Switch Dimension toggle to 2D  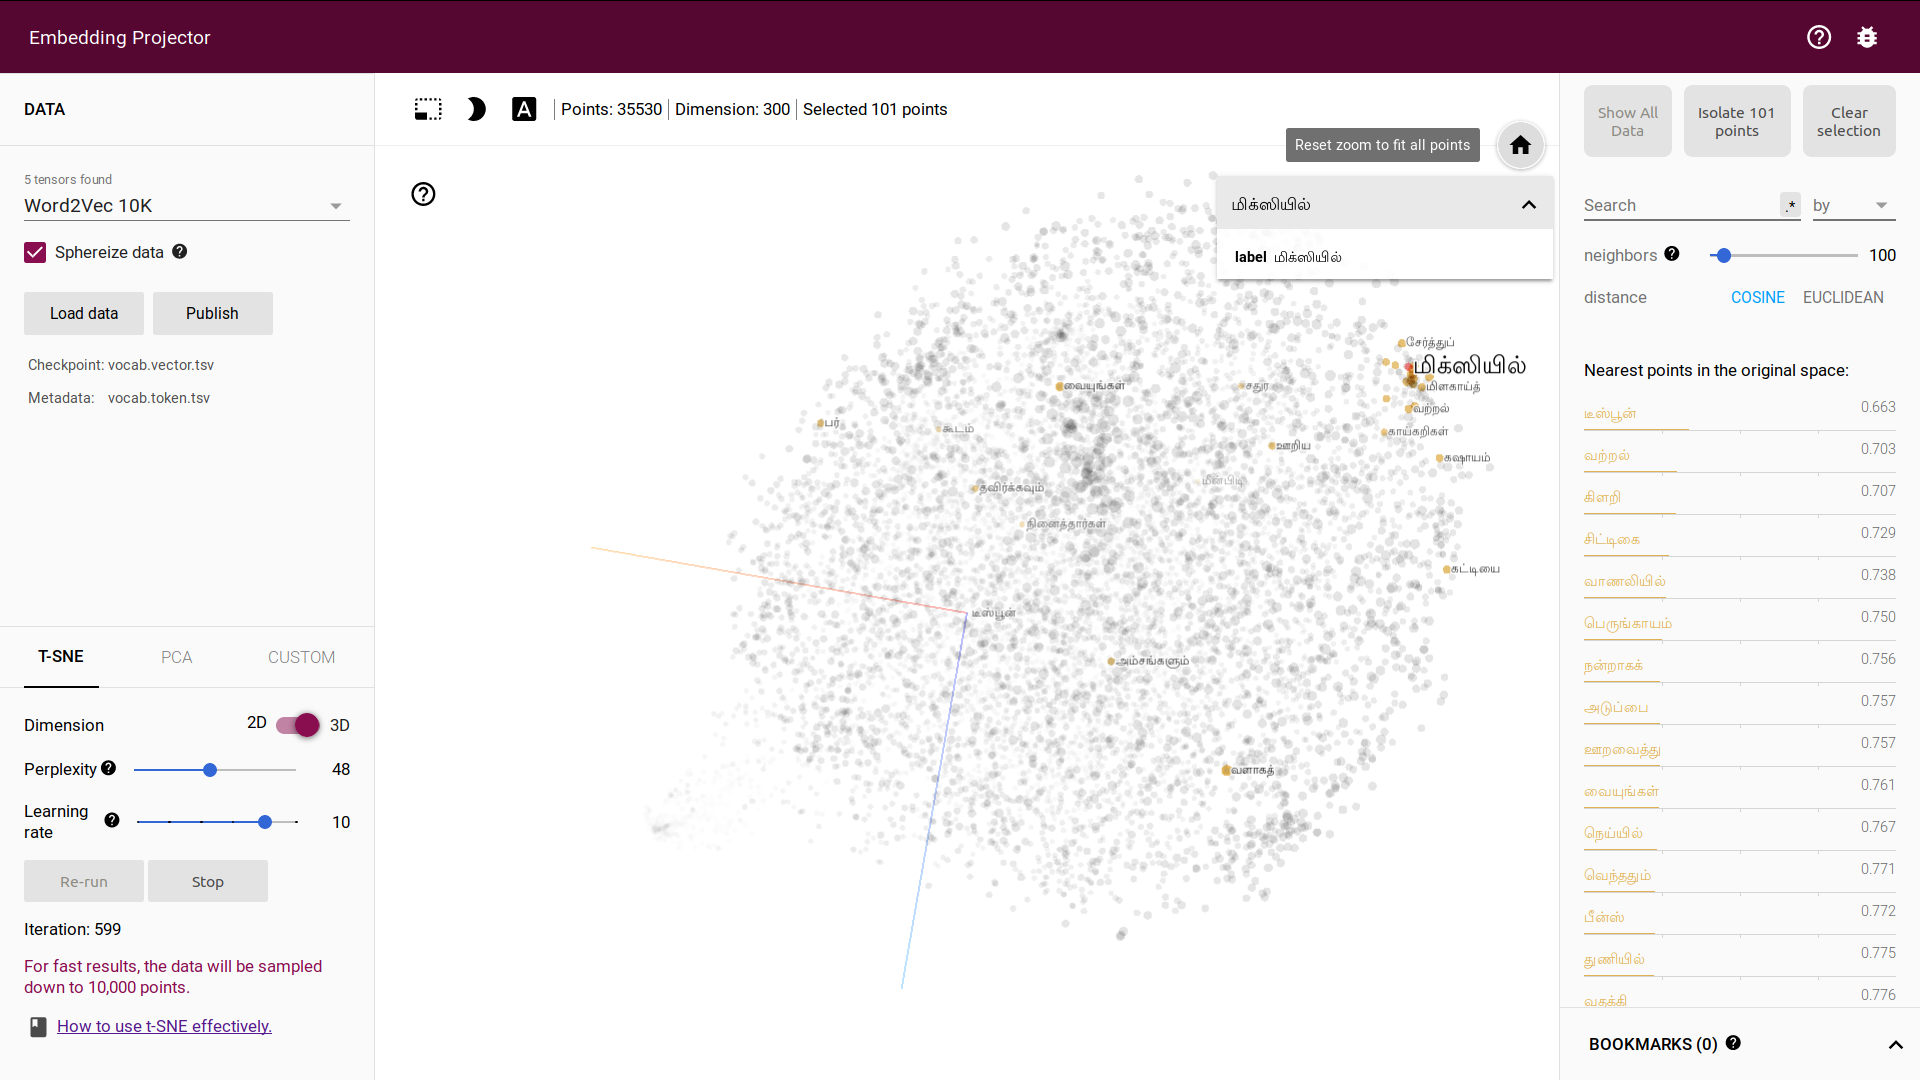tap(297, 725)
